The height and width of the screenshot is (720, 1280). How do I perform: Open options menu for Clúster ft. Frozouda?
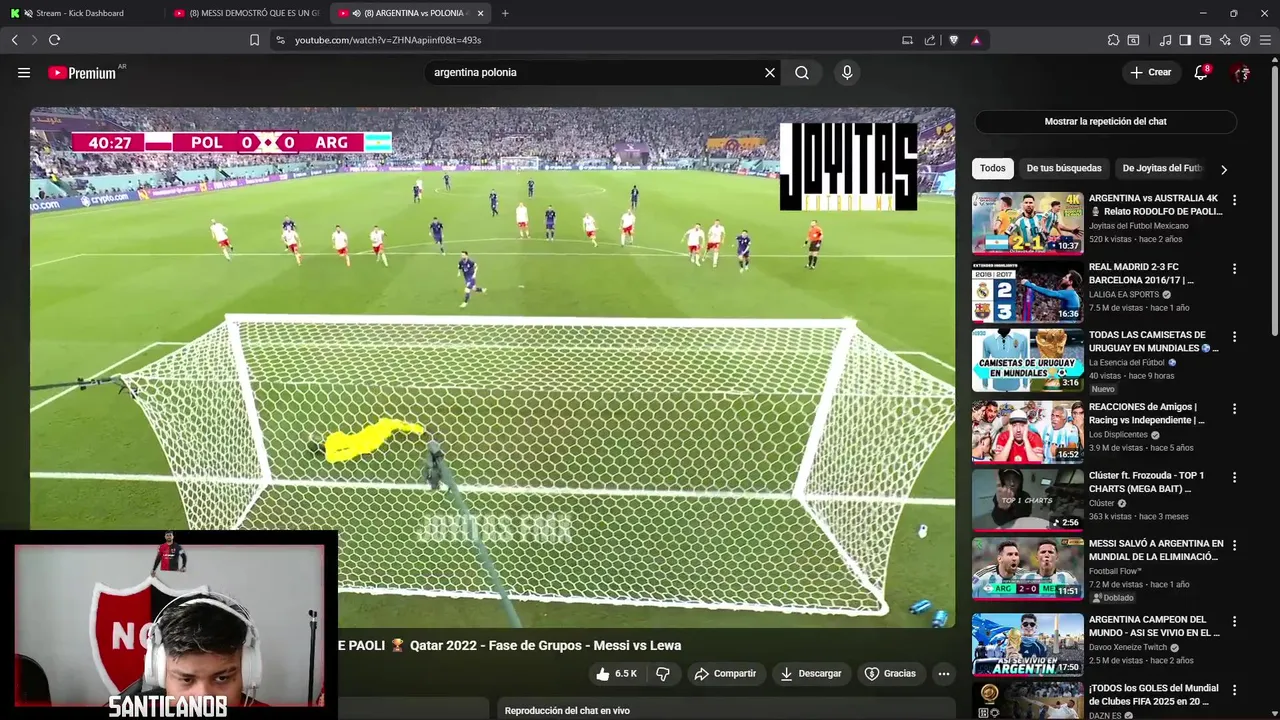pyautogui.click(x=1234, y=477)
